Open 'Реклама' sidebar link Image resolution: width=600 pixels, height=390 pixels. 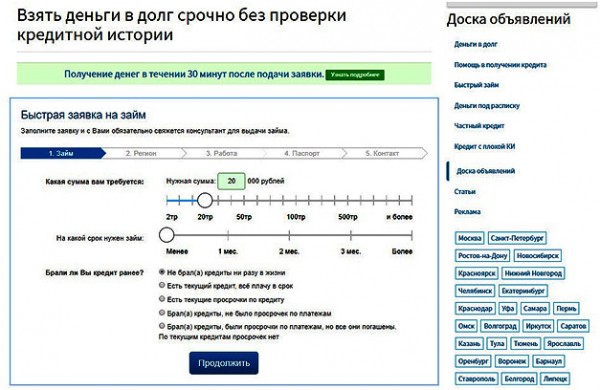point(467,212)
